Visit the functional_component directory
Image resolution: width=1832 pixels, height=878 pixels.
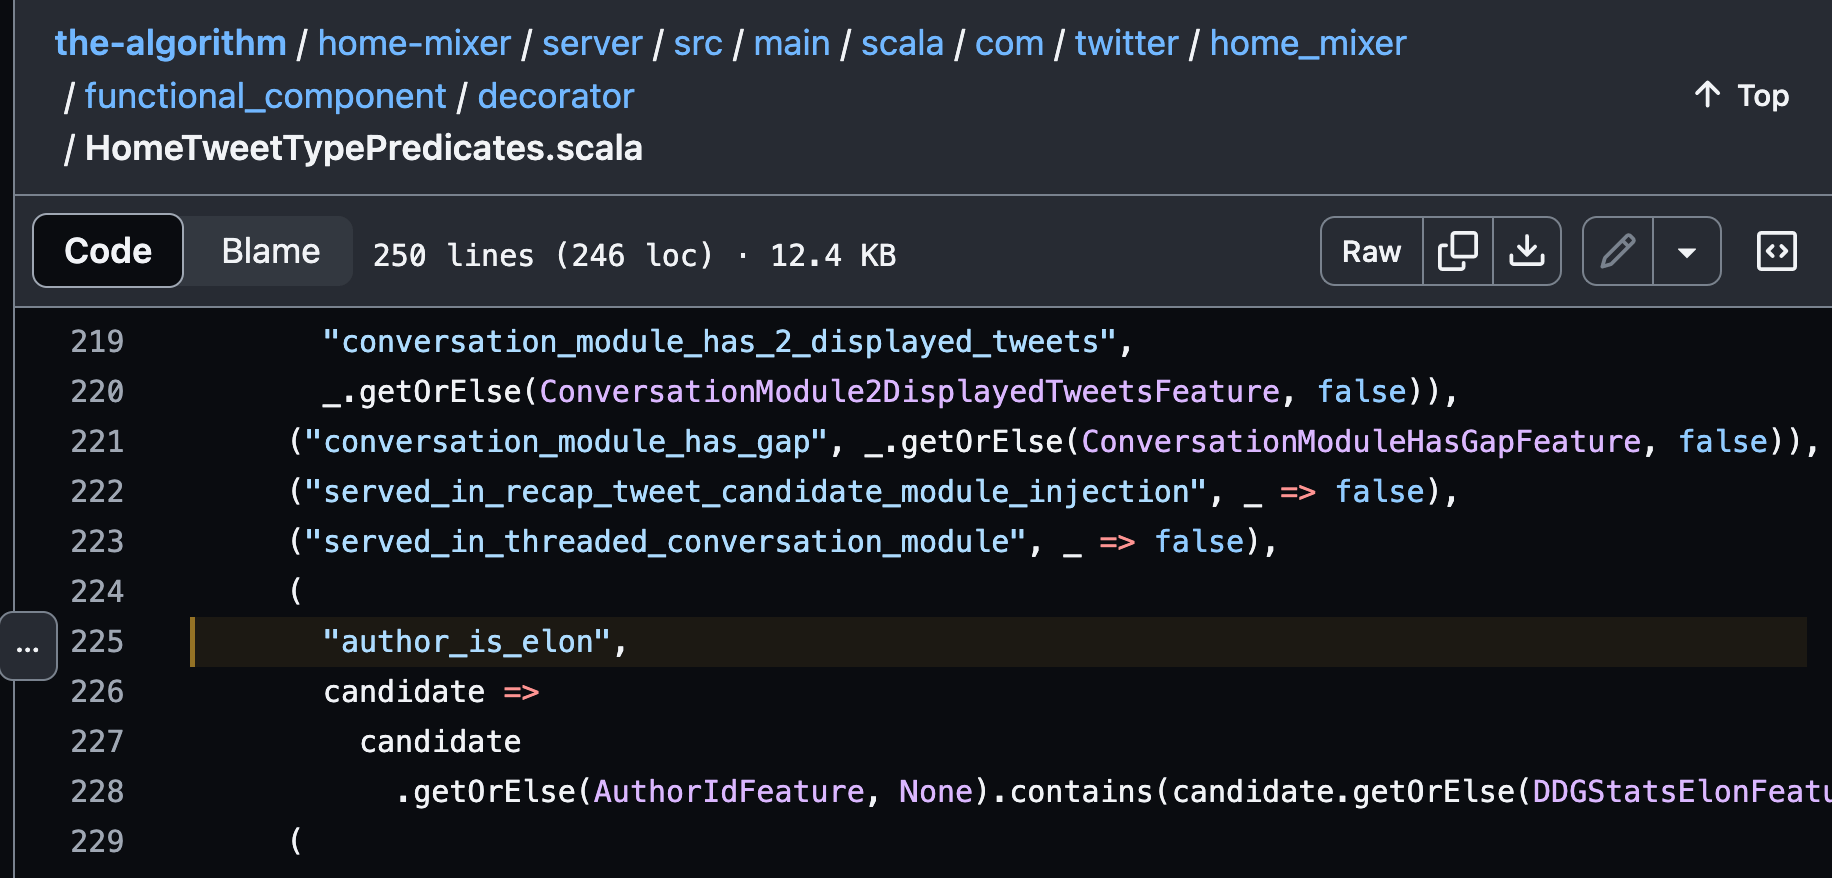pyautogui.click(x=265, y=95)
